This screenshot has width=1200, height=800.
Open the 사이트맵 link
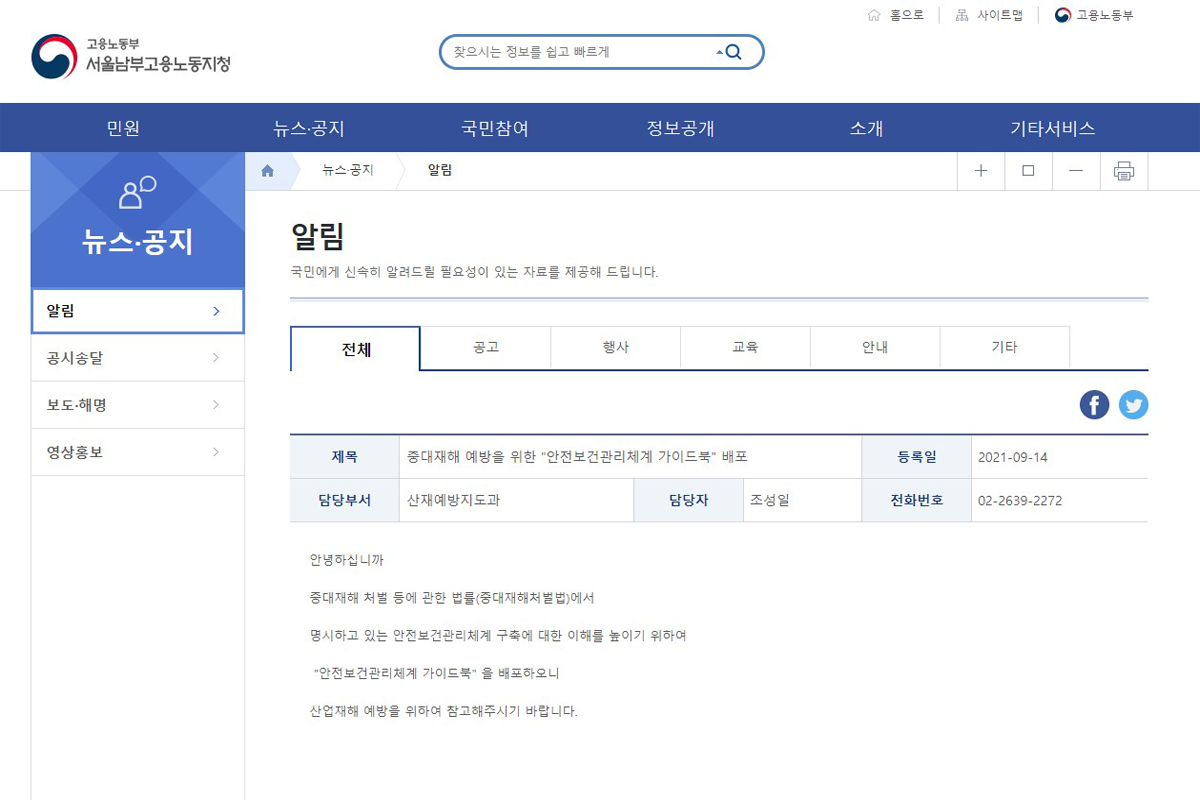(989, 15)
